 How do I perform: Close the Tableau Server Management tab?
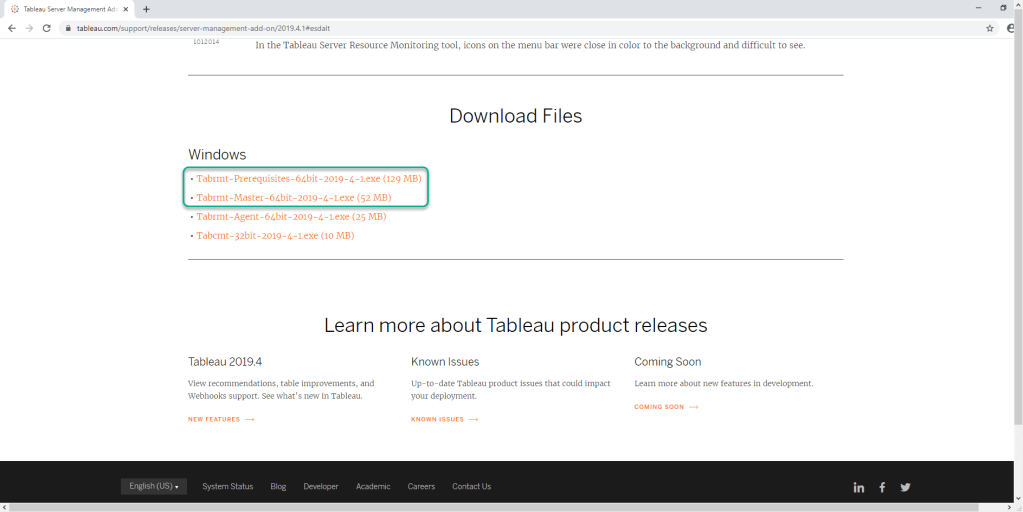[125, 9]
